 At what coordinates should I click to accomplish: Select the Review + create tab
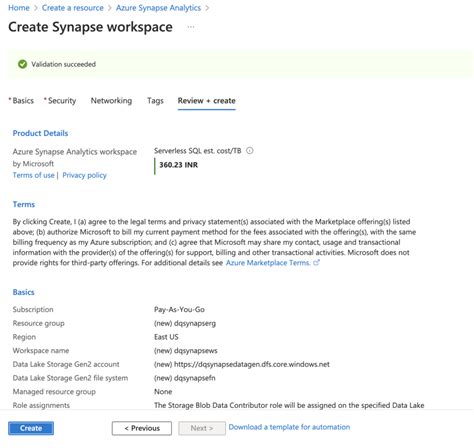[207, 101]
